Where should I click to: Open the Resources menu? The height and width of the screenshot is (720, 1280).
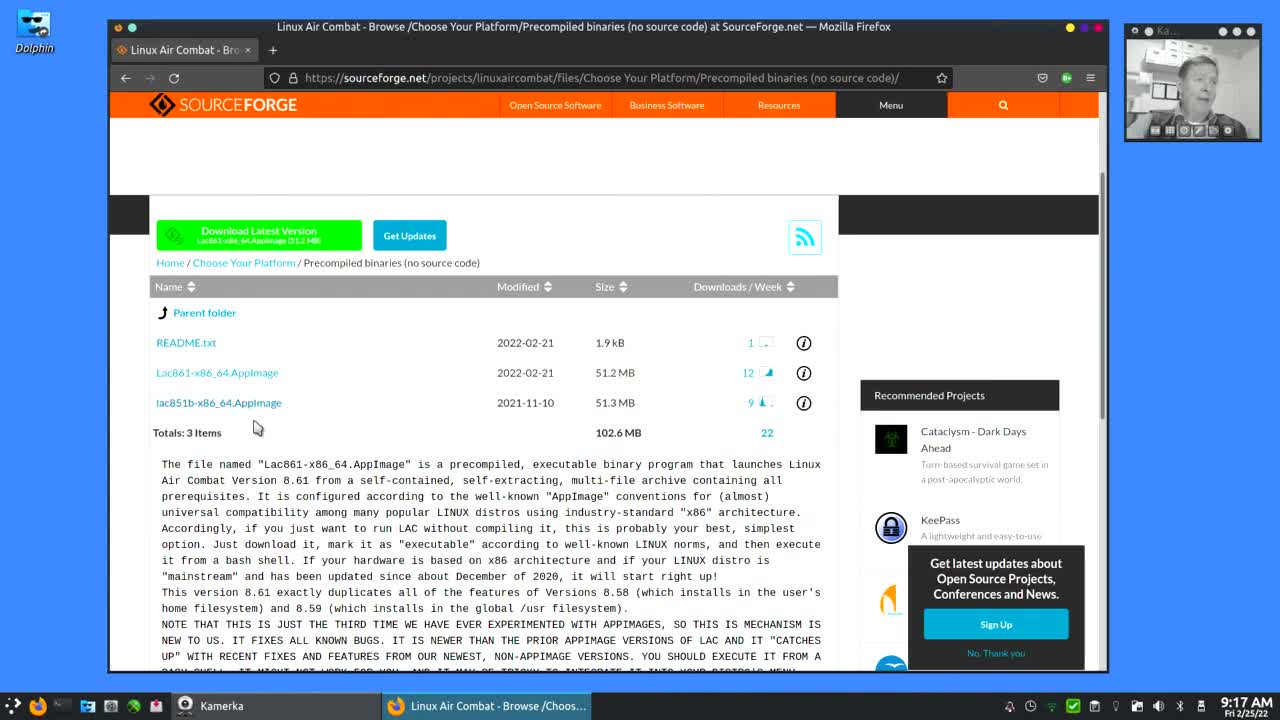(x=779, y=105)
